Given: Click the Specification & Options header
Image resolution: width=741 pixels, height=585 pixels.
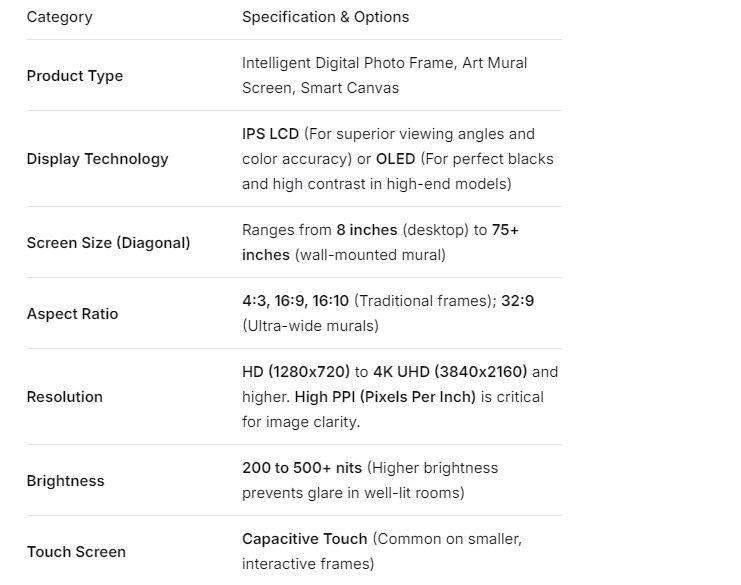Looking at the screenshot, I should pyautogui.click(x=325, y=17).
